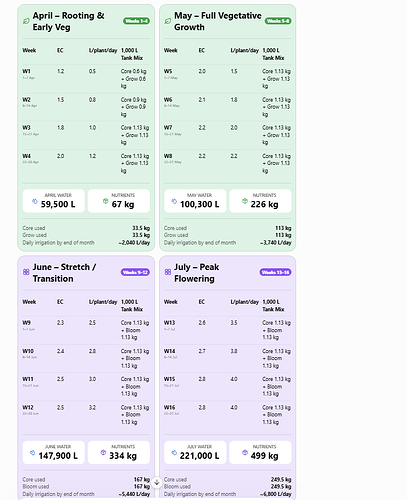Image resolution: width=407 pixels, height=500 pixels.
Task: Click the Weeks 5-8 badge
Action: pyautogui.click(x=278, y=21)
